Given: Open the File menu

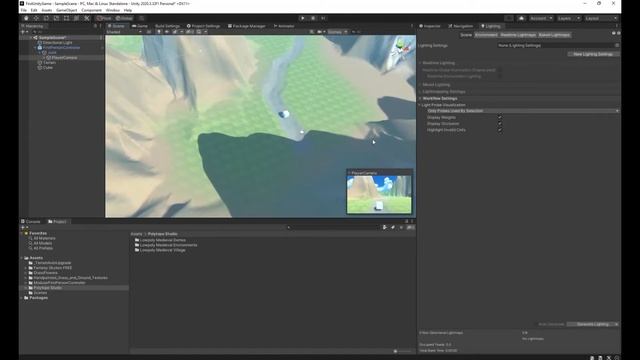Looking at the screenshot, I should click(x=24, y=10).
